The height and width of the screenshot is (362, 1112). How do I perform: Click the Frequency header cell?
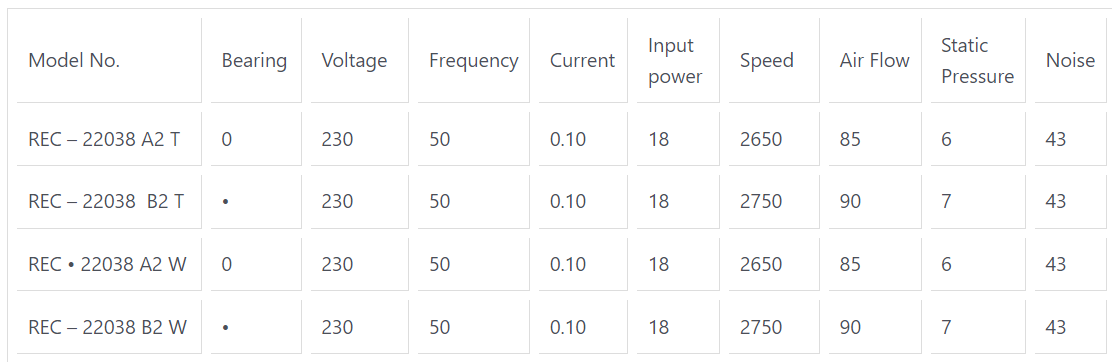point(474,61)
